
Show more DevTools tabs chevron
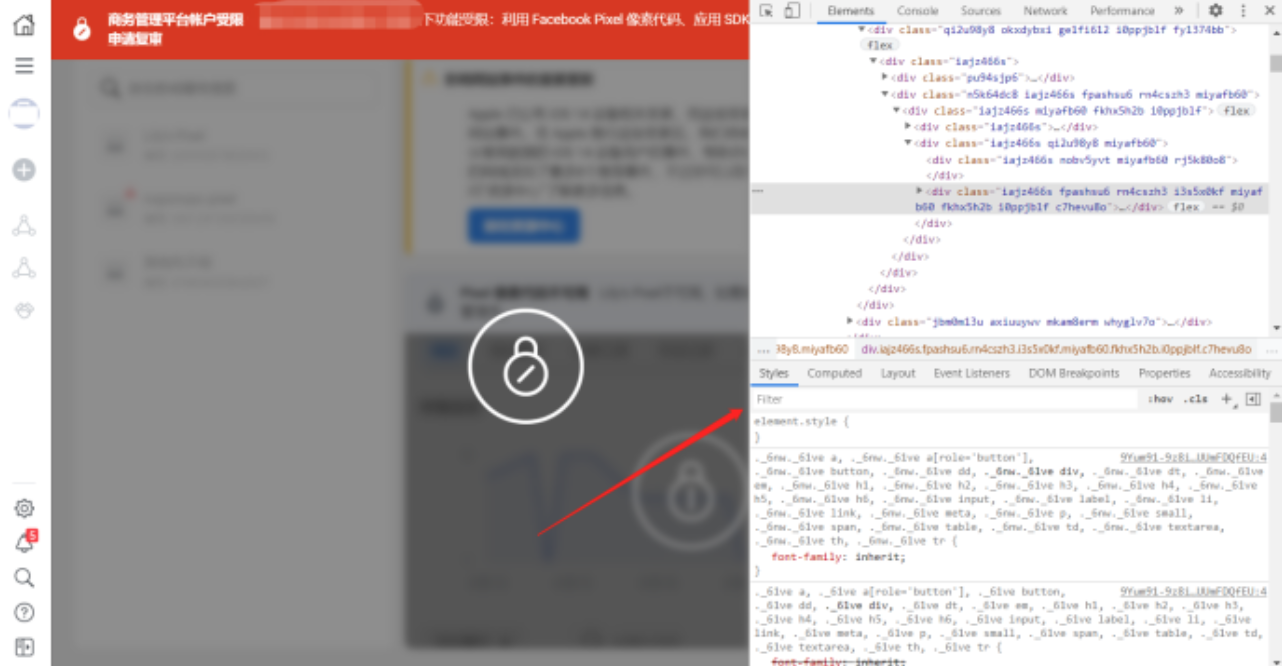1179,11
